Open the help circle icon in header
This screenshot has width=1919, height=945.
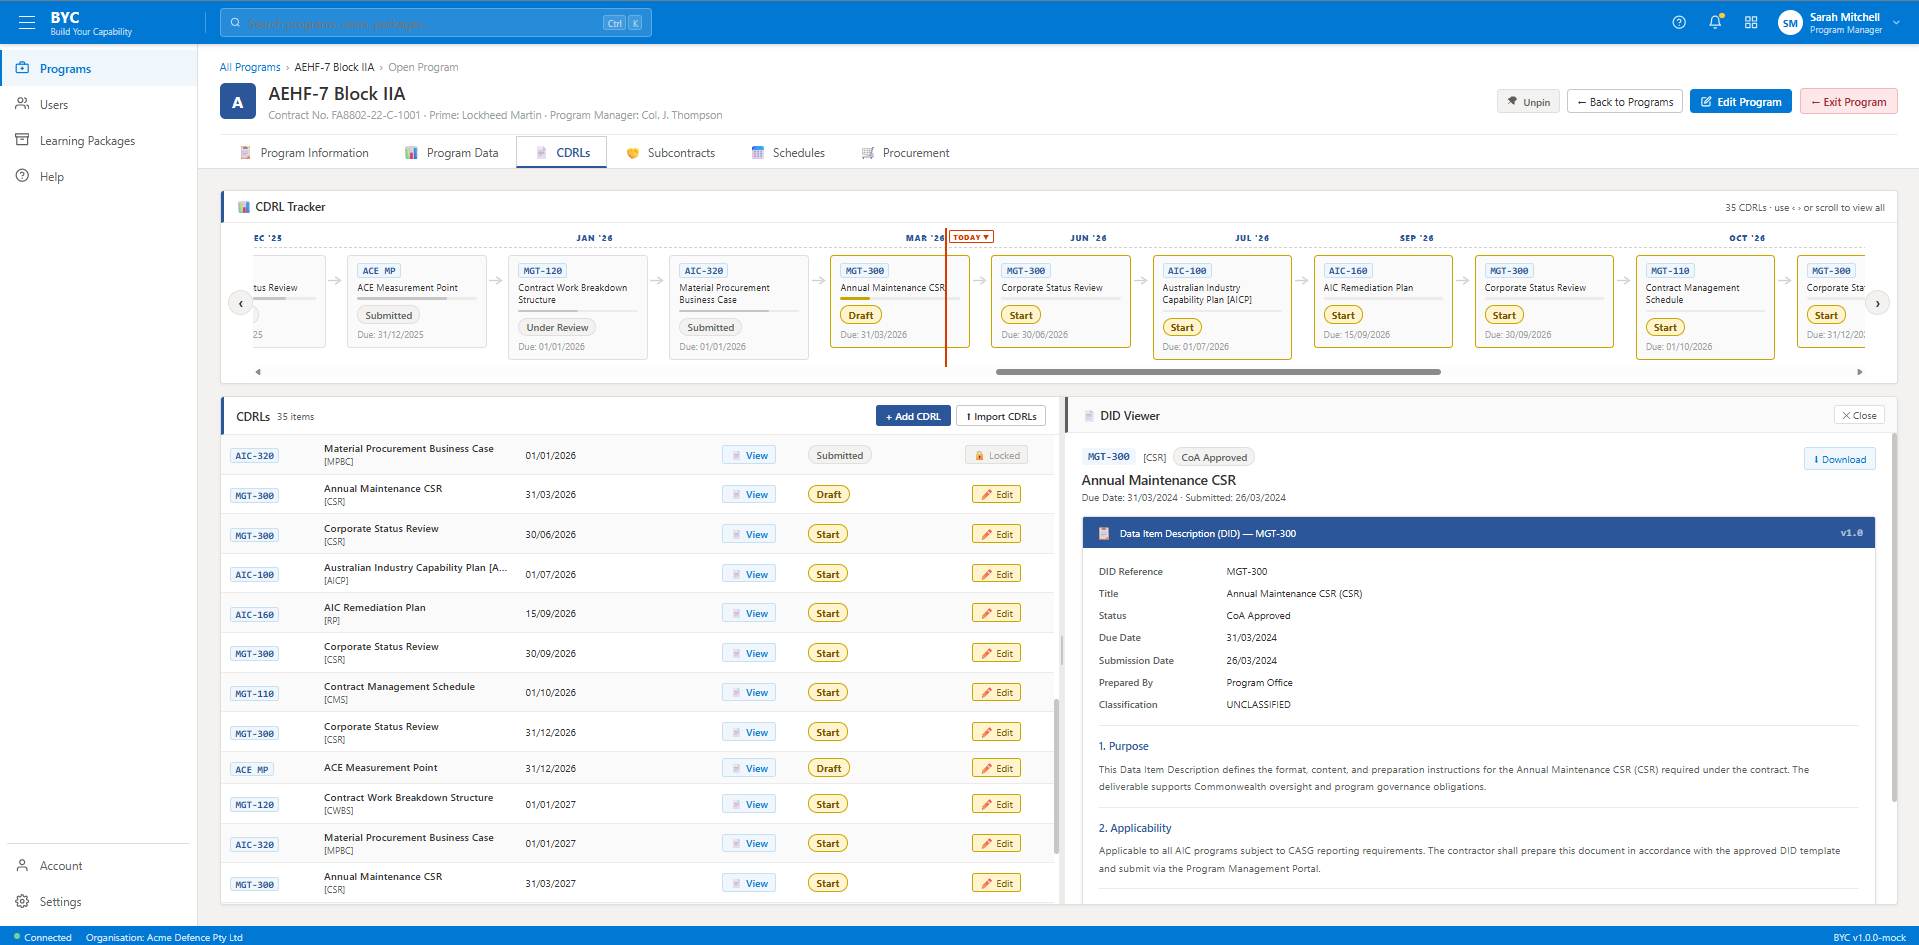1679,22
